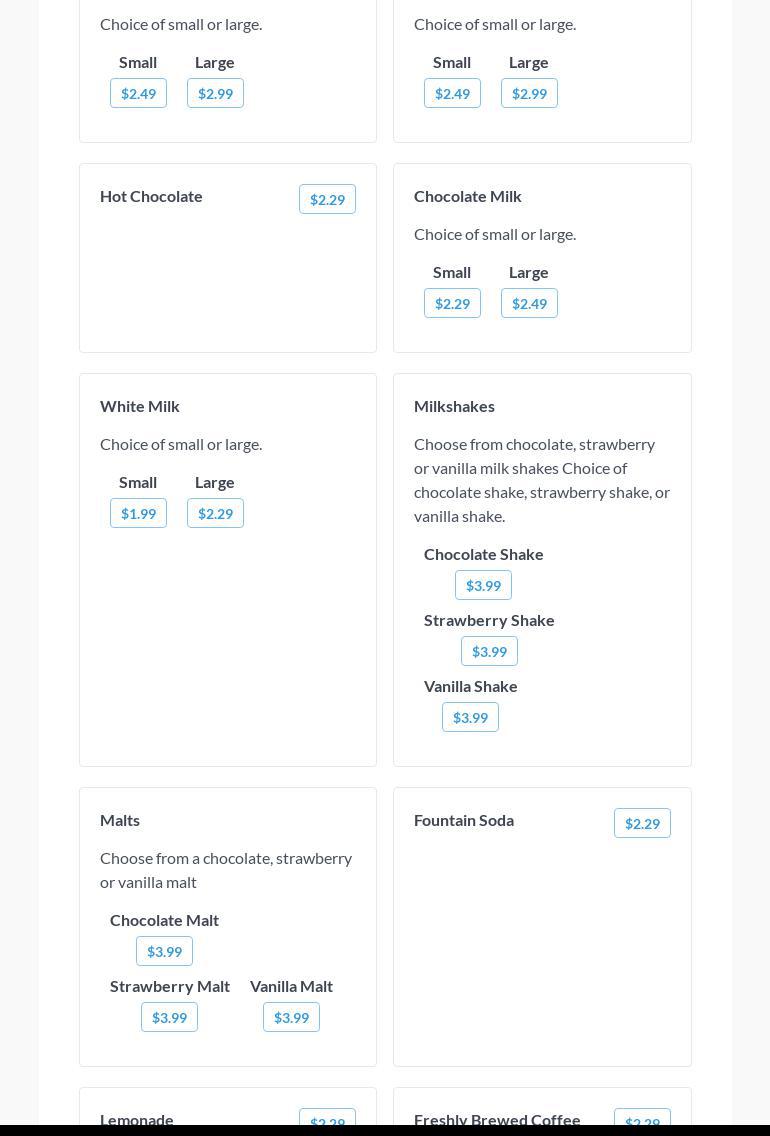The height and width of the screenshot is (1136, 770).
Task: Add Chocolate Shake for $3.99
Action: 483,585
